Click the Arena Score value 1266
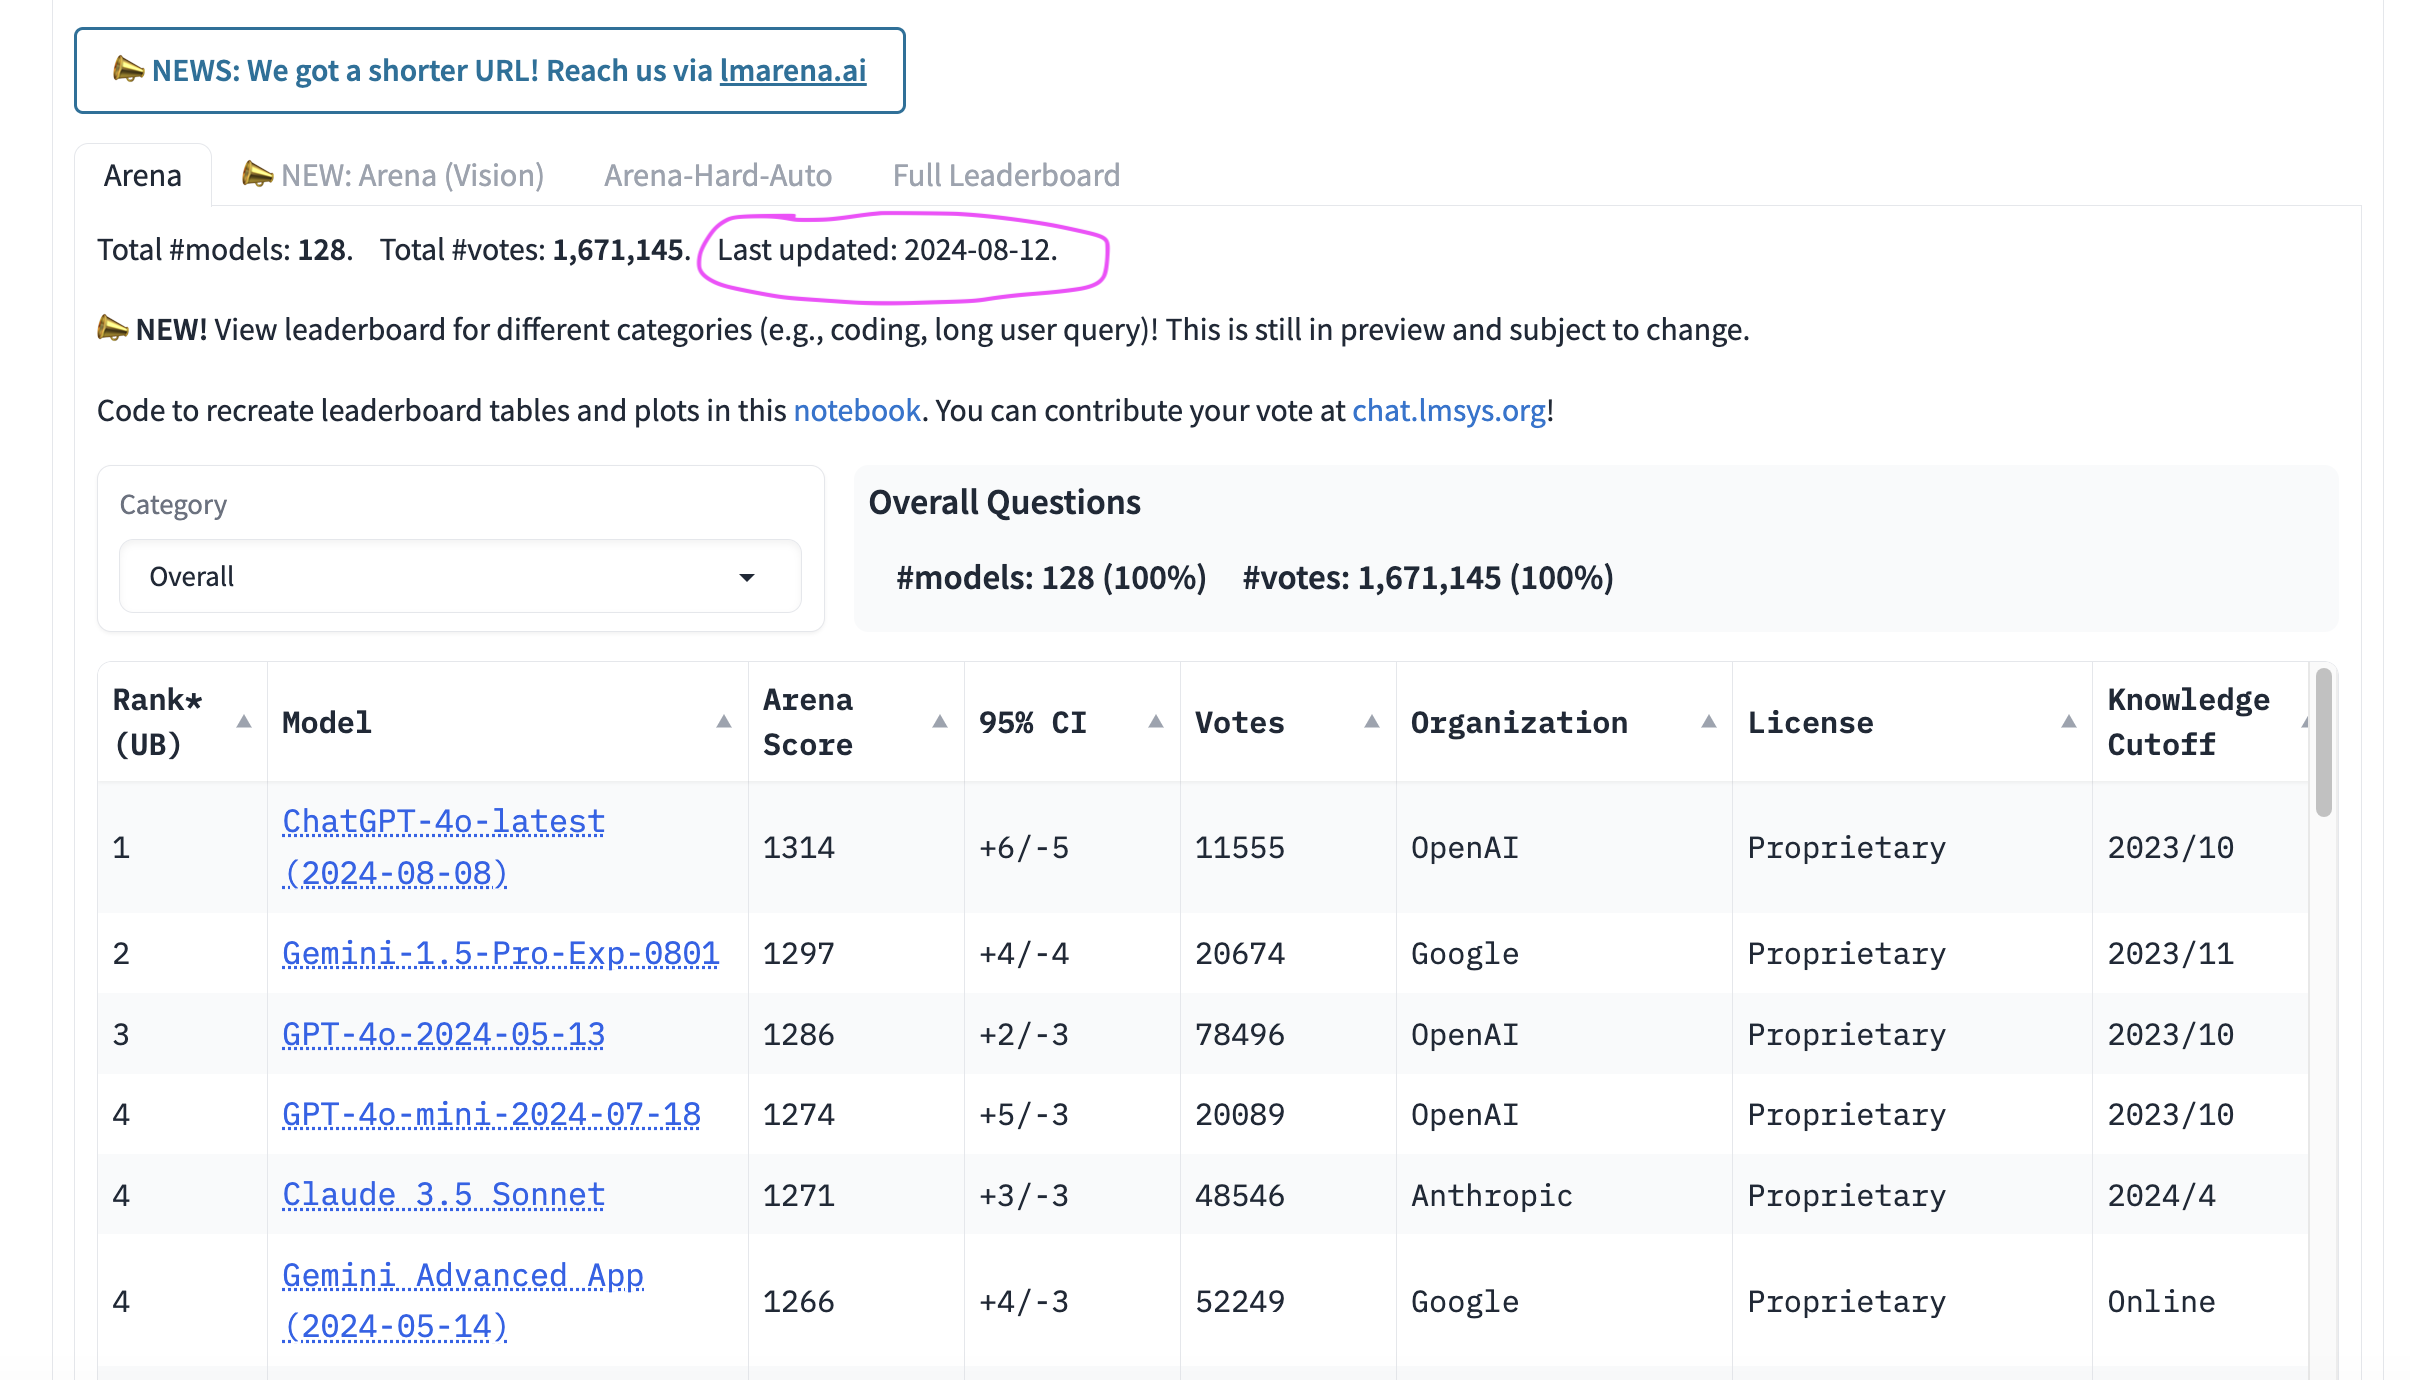This screenshot has height=1380, width=2410. click(x=798, y=1301)
